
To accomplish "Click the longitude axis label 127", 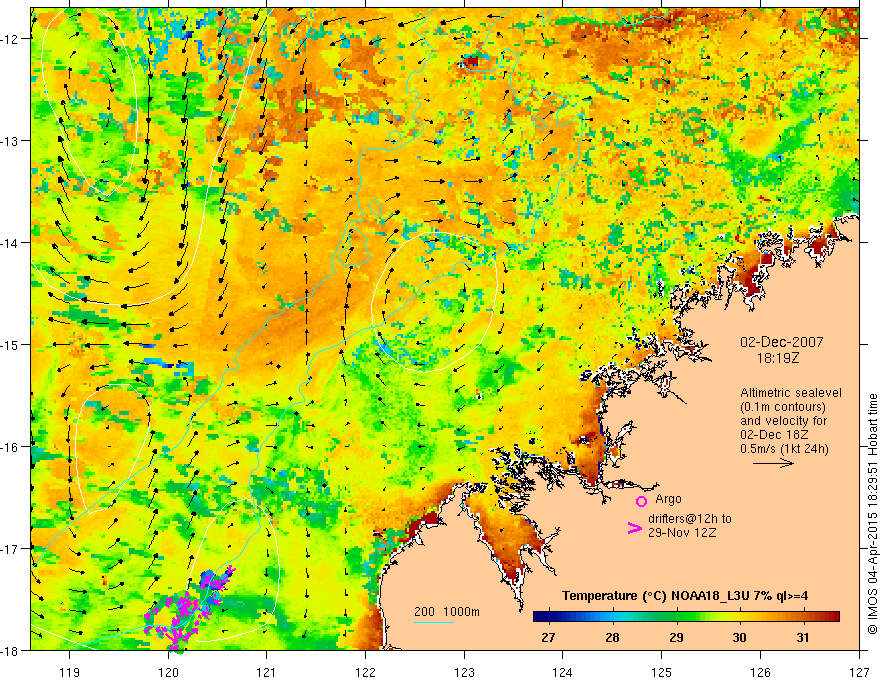I will click(x=859, y=672).
